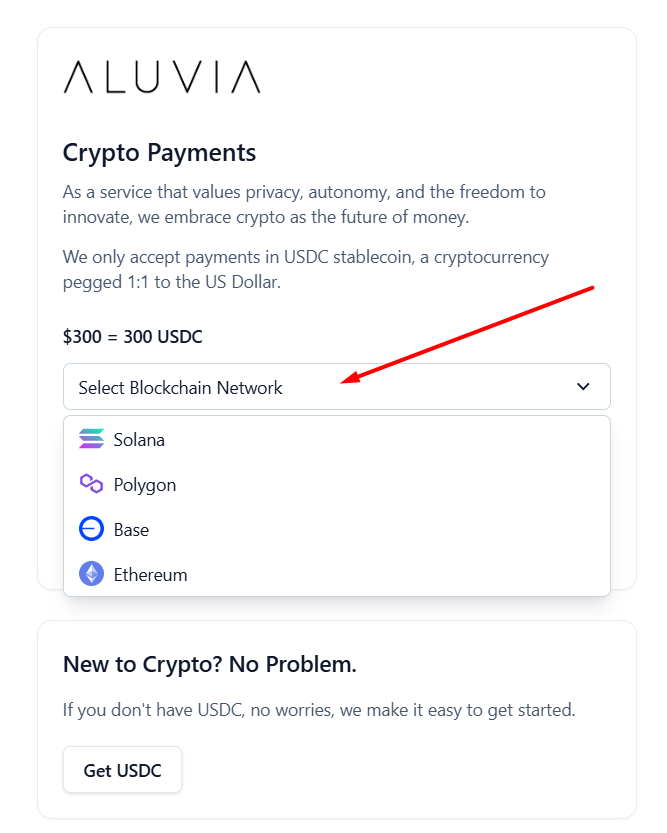Click the Get USDC button
This screenshot has height=833, width=667.
[122, 769]
